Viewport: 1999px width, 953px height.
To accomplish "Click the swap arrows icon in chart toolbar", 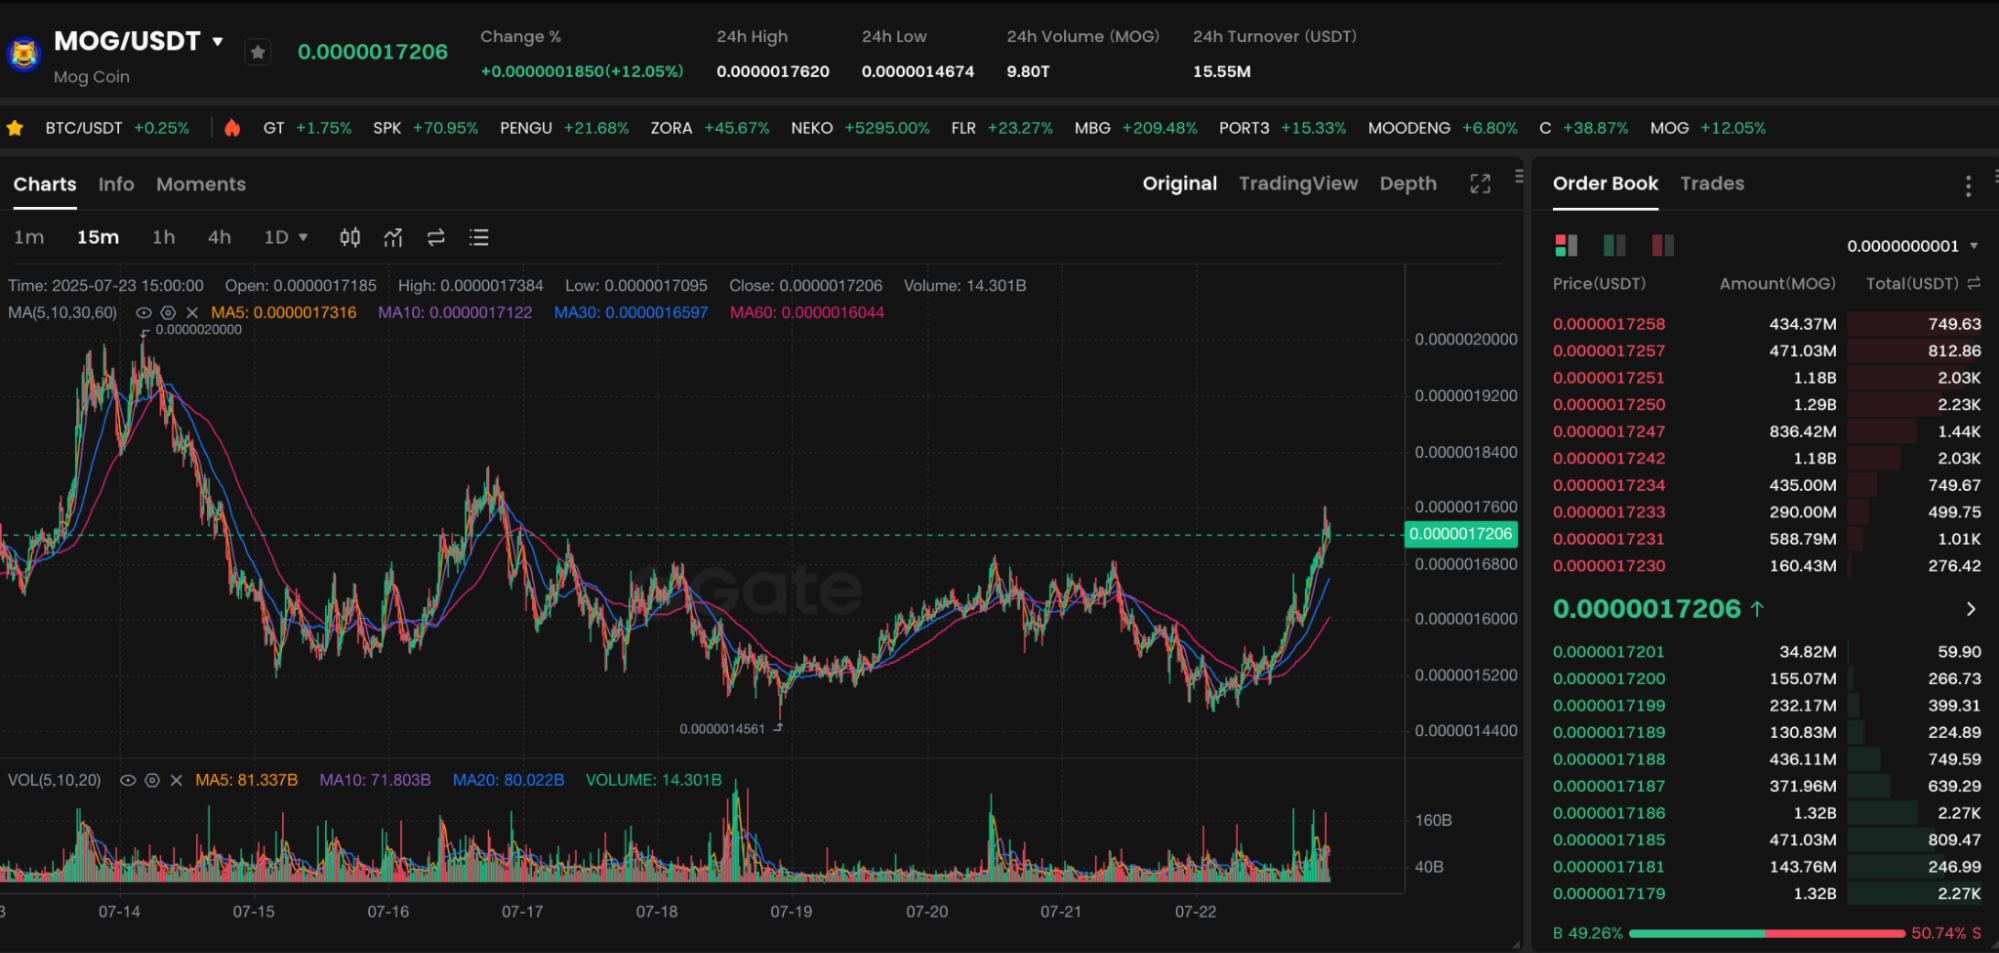I will pos(436,237).
